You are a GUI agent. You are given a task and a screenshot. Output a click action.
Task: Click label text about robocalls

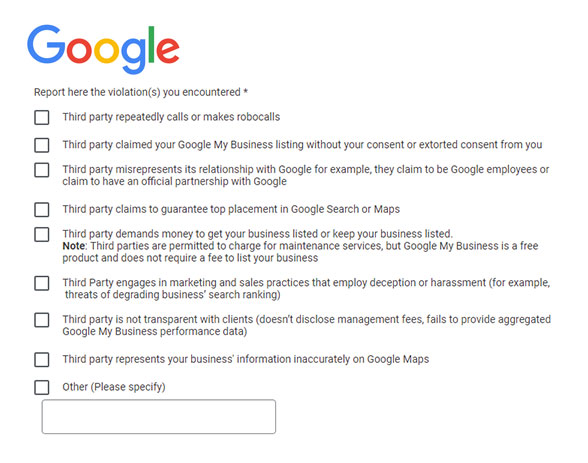click(171, 117)
